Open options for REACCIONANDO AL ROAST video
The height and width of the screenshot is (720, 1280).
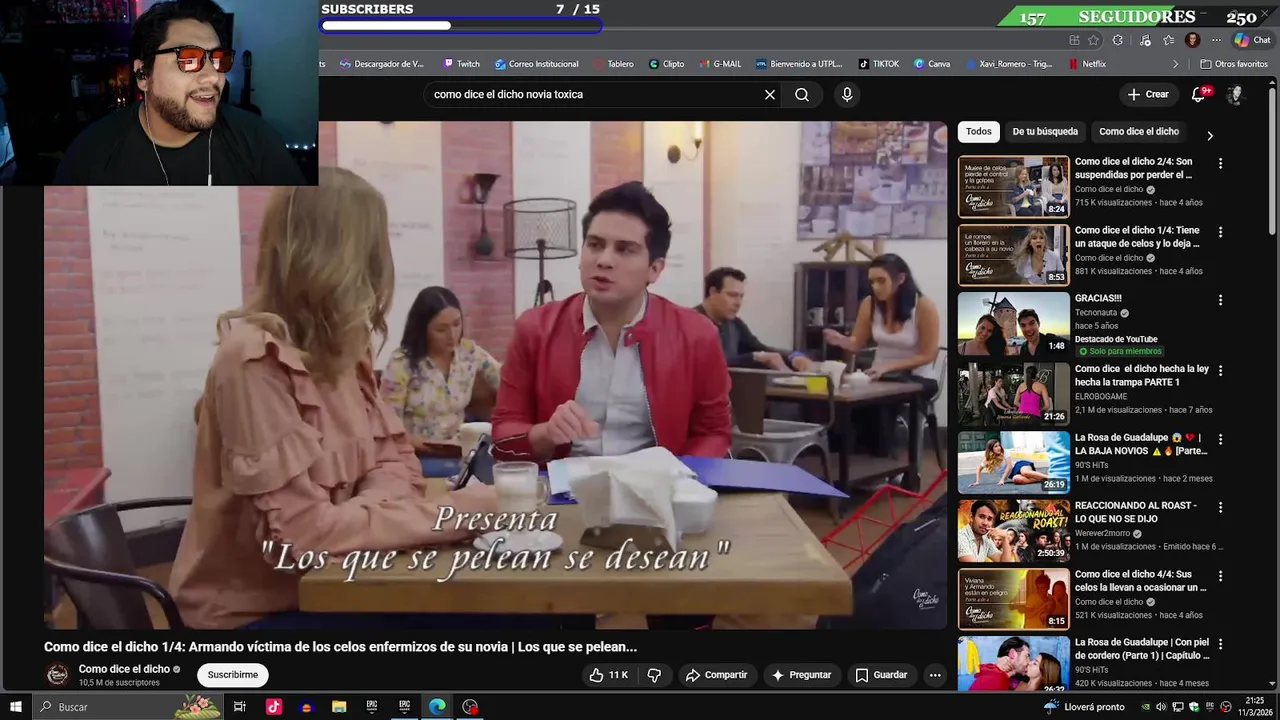point(1220,507)
